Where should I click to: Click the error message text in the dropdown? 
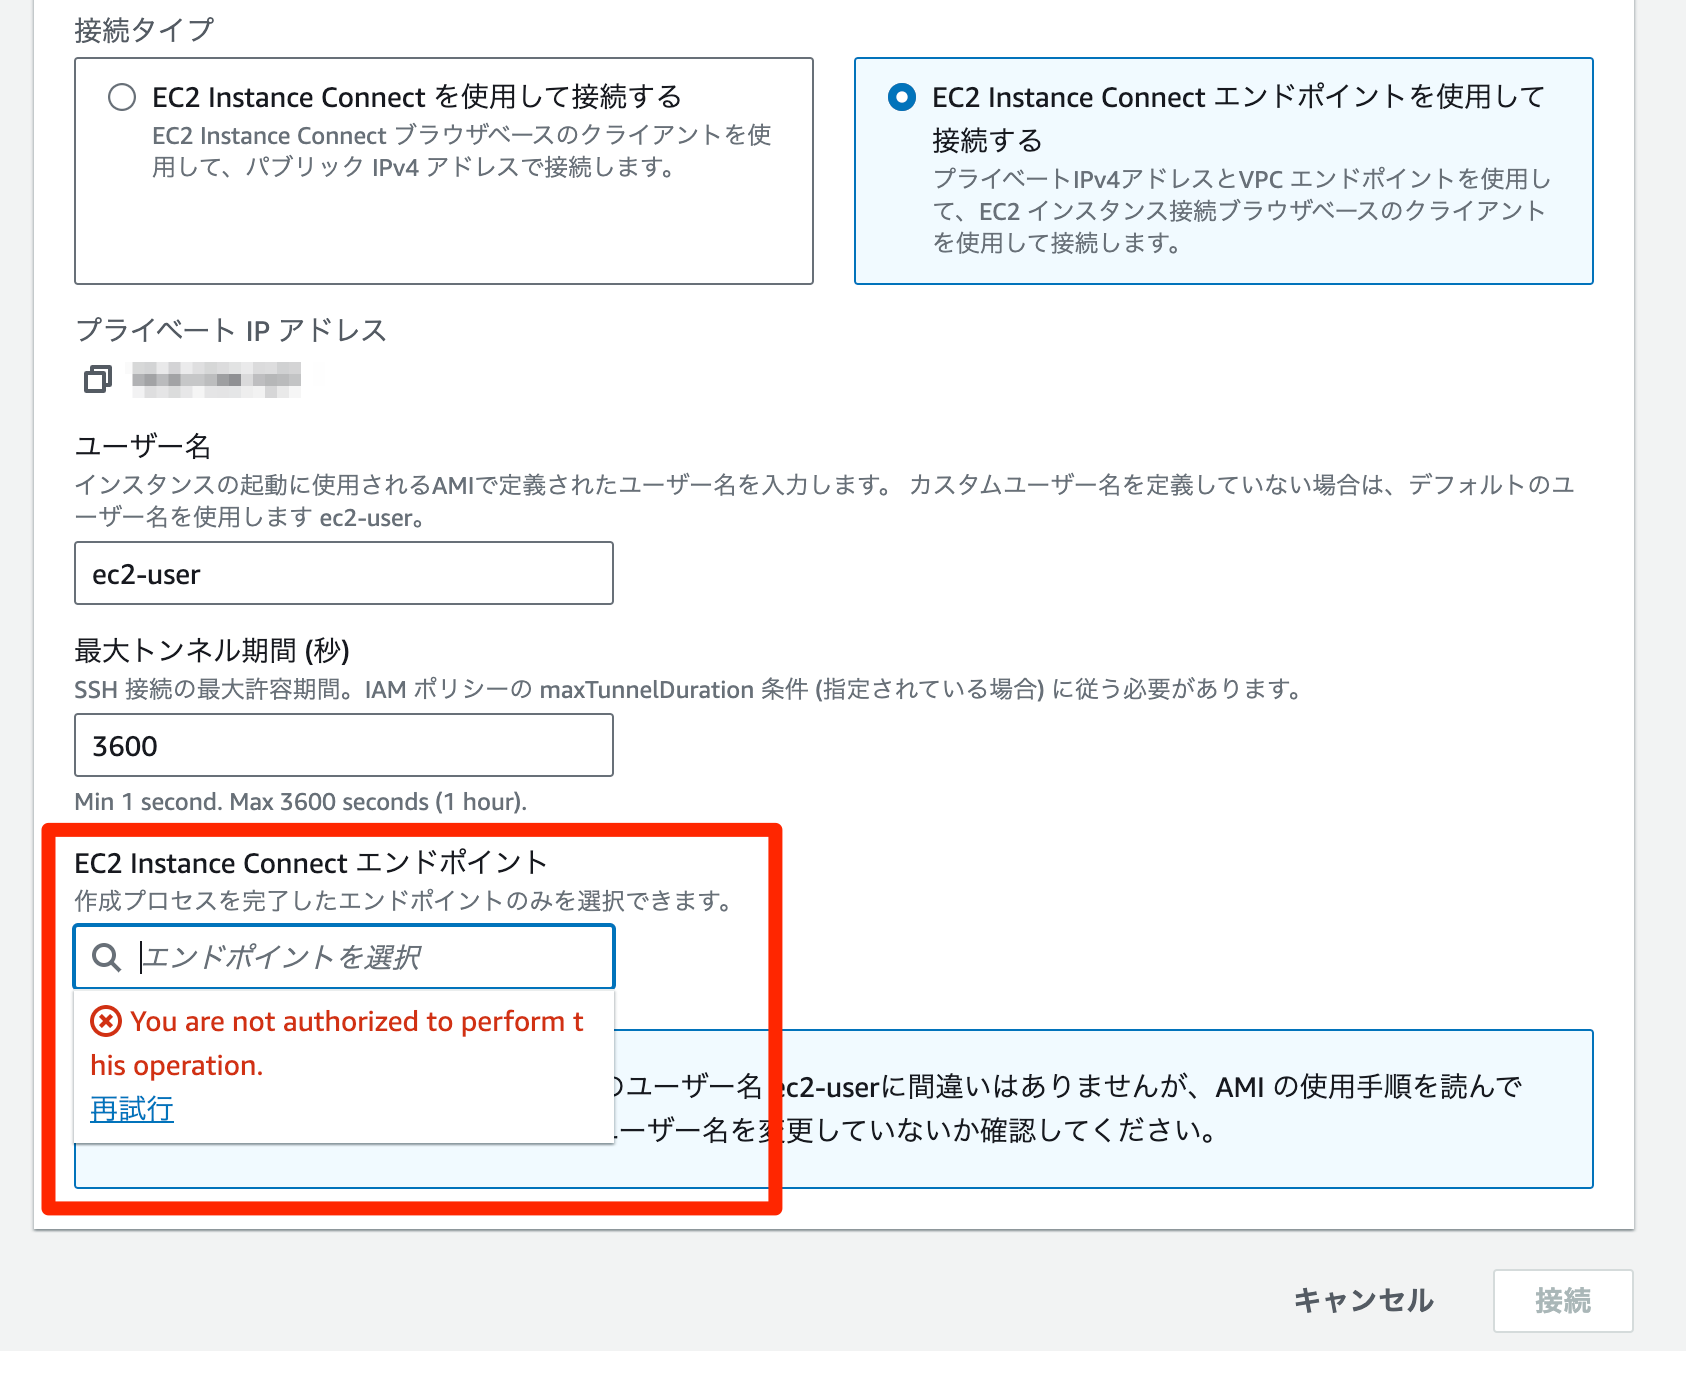[340, 1042]
